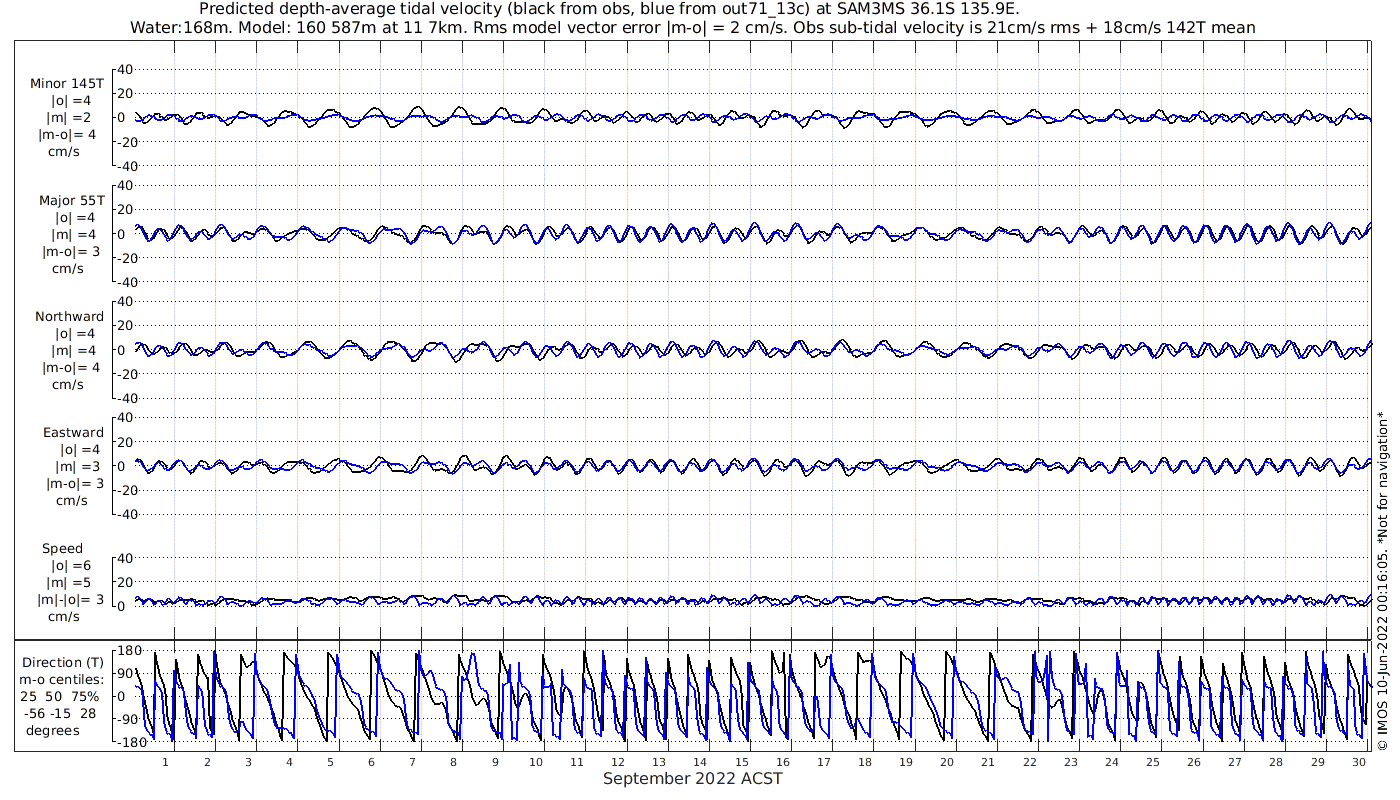This screenshot has height=800, width=1400.
Task: Click the 'Major 55T' panel label
Action: [71, 200]
